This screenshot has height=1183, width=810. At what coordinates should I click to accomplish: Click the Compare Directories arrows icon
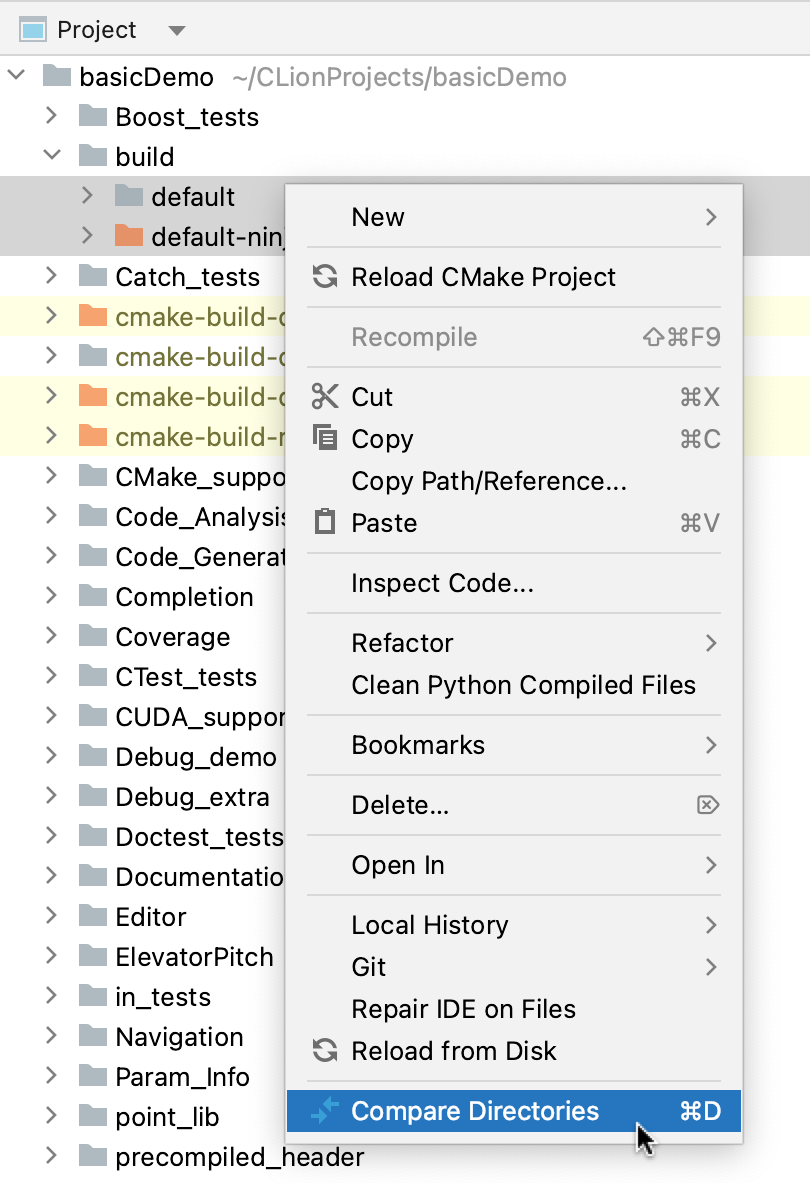click(324, 1110)
